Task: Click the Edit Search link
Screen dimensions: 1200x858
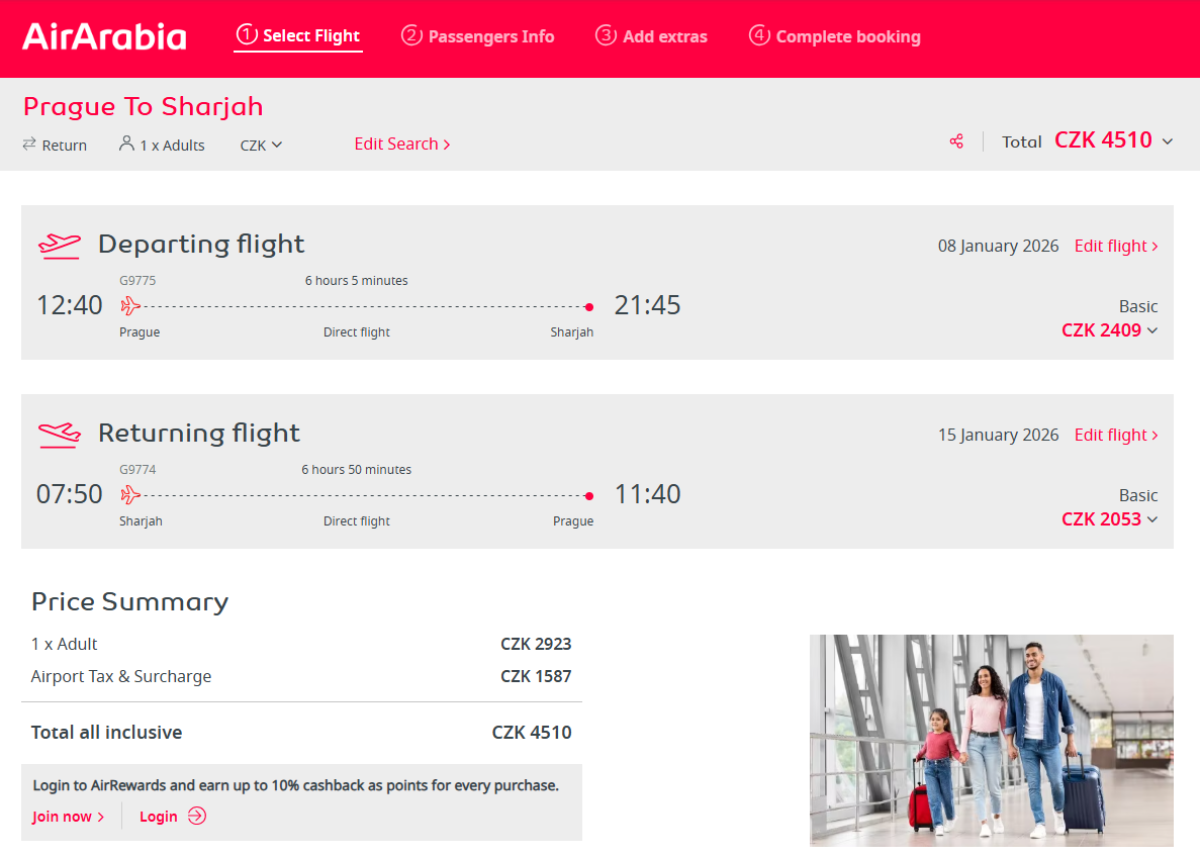Action: pyautogui.click(x=402, y=144)
